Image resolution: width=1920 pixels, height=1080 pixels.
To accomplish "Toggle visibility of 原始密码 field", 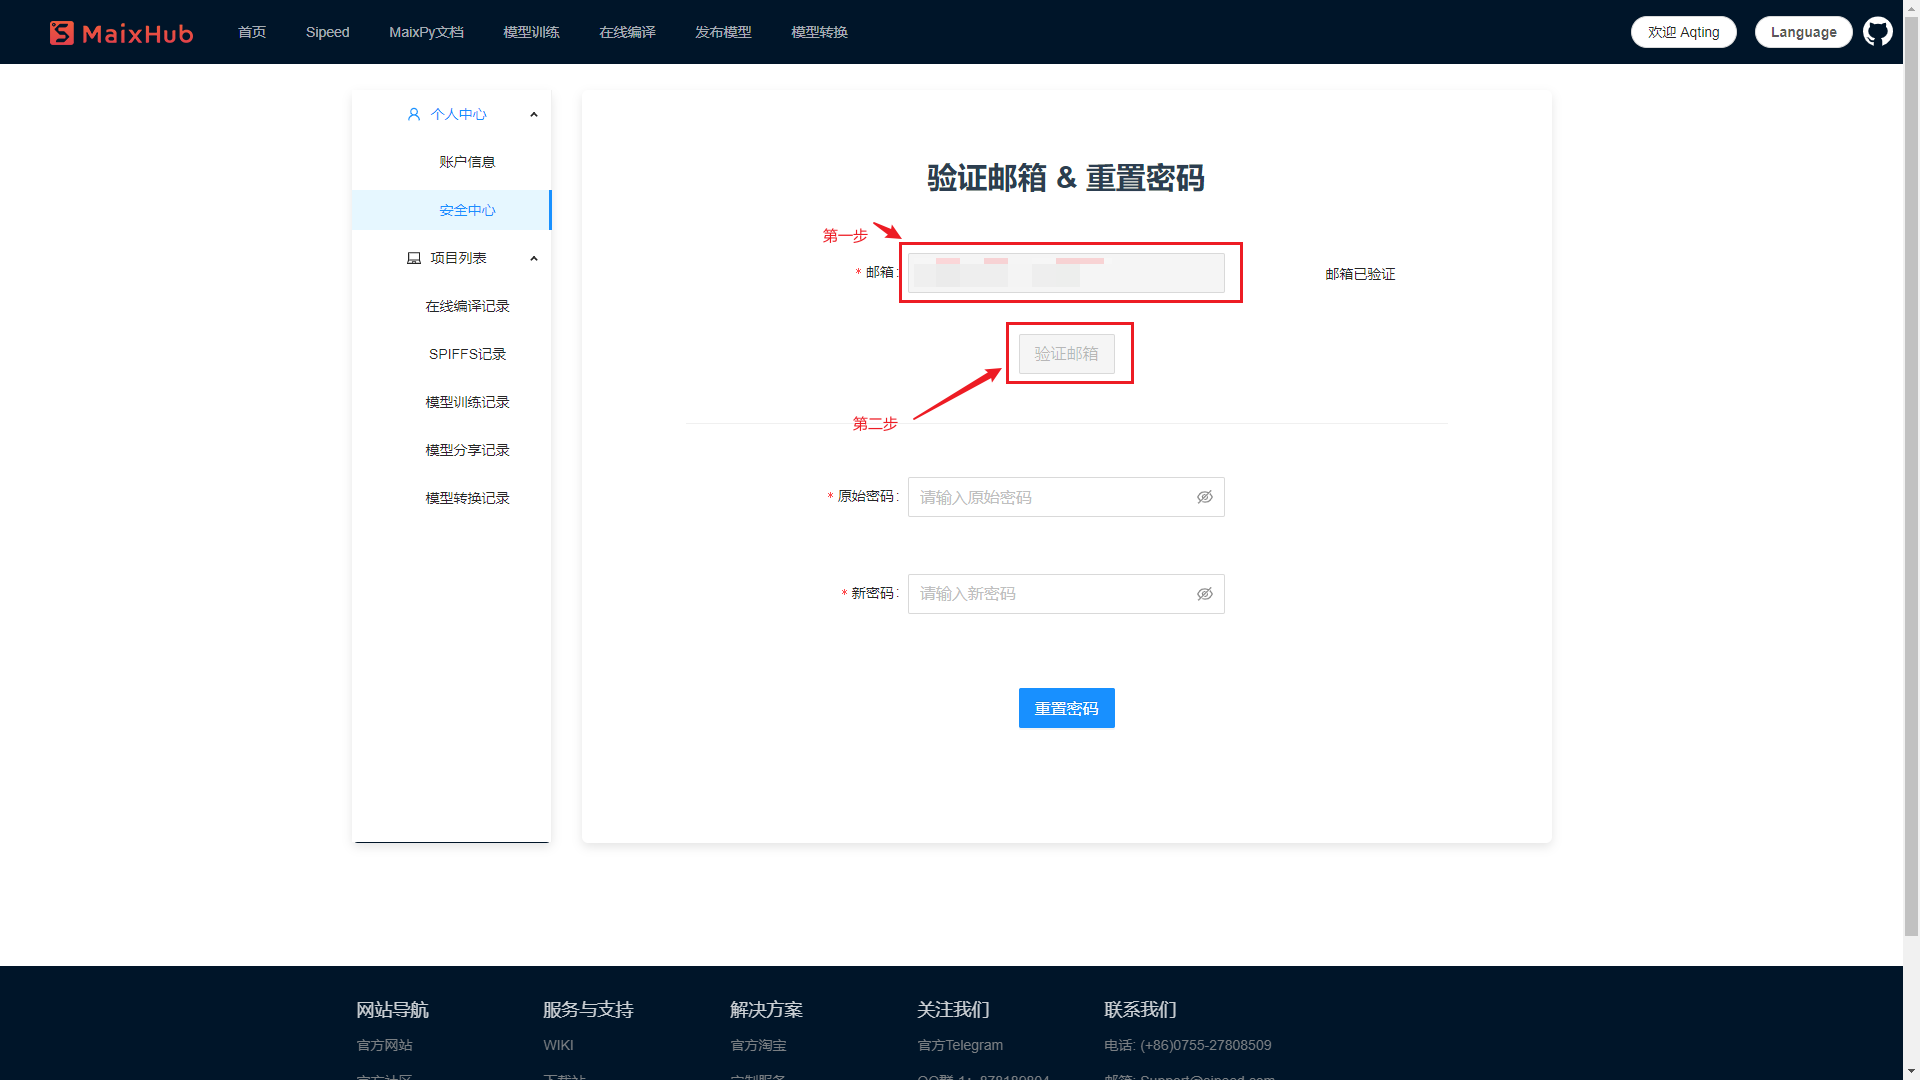I will (x=1205, y=497).
